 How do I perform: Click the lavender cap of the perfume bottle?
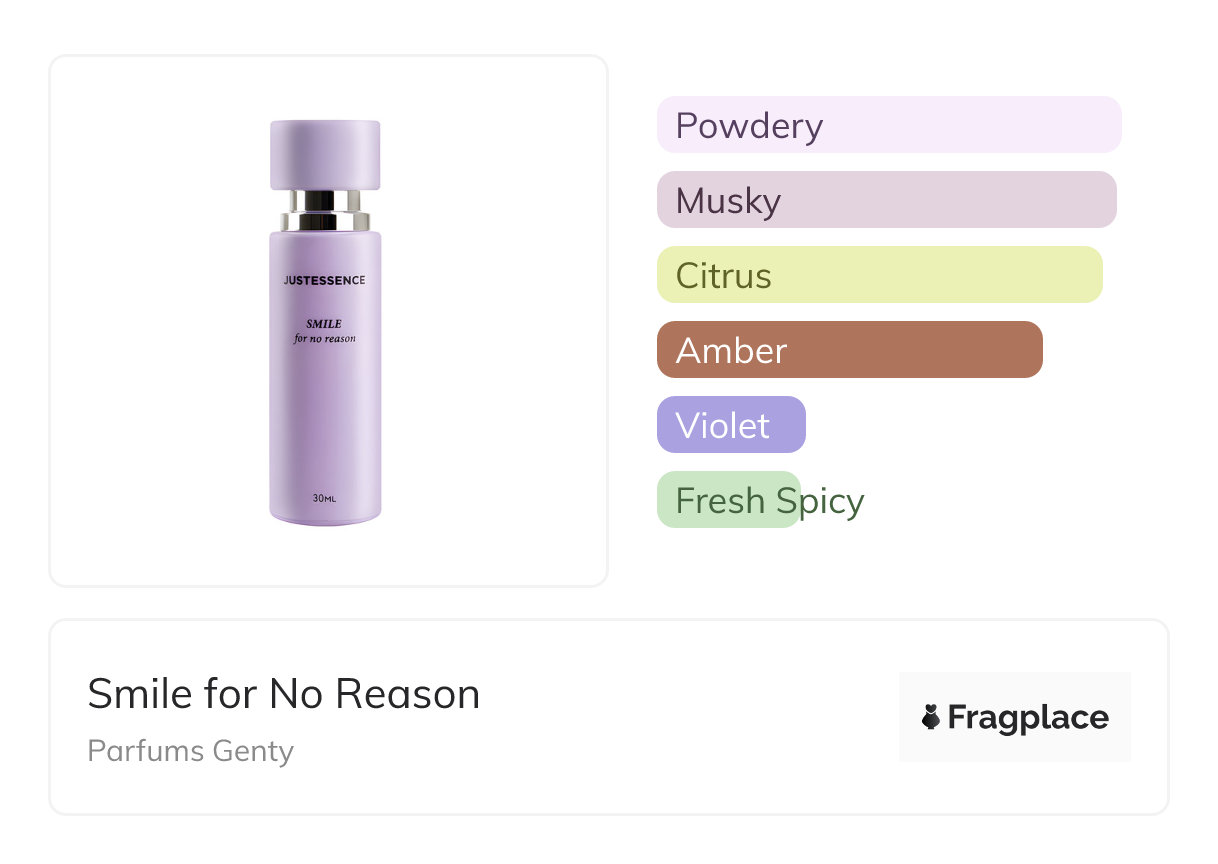[x=325, y=155]
